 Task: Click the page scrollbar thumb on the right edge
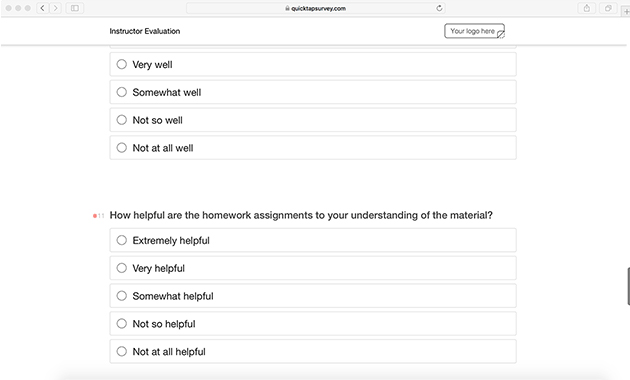(628, 286)
